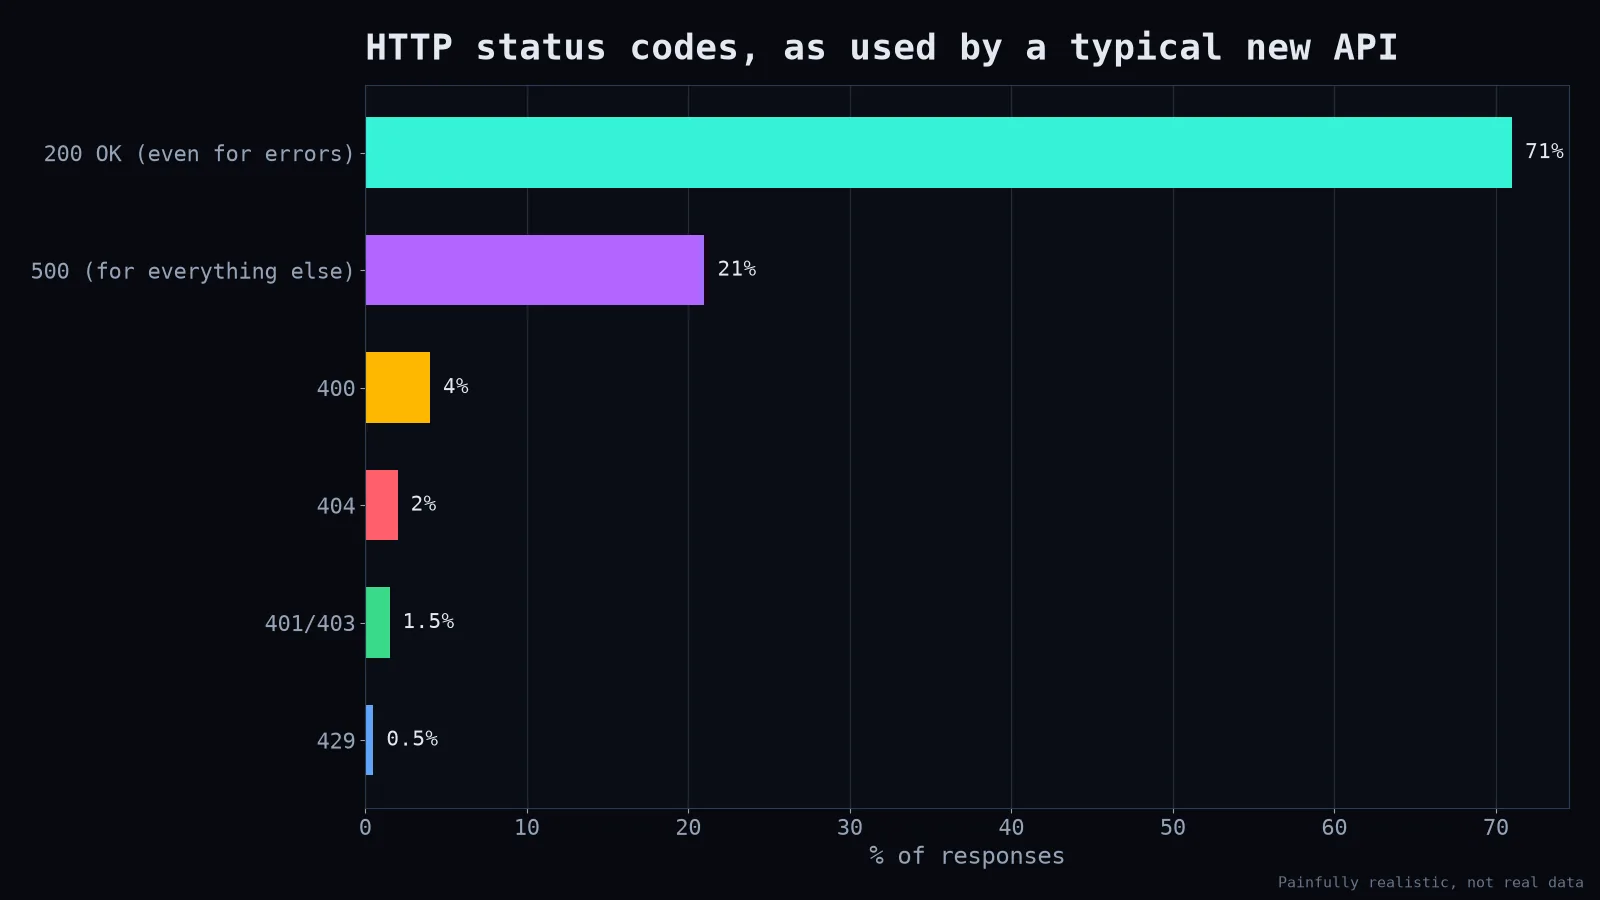Click the 'Painfully realistic, not real data' footnote
The height and width of the screenshot is (900, 1600).
pyautogui.click(x=1431, y=882)
